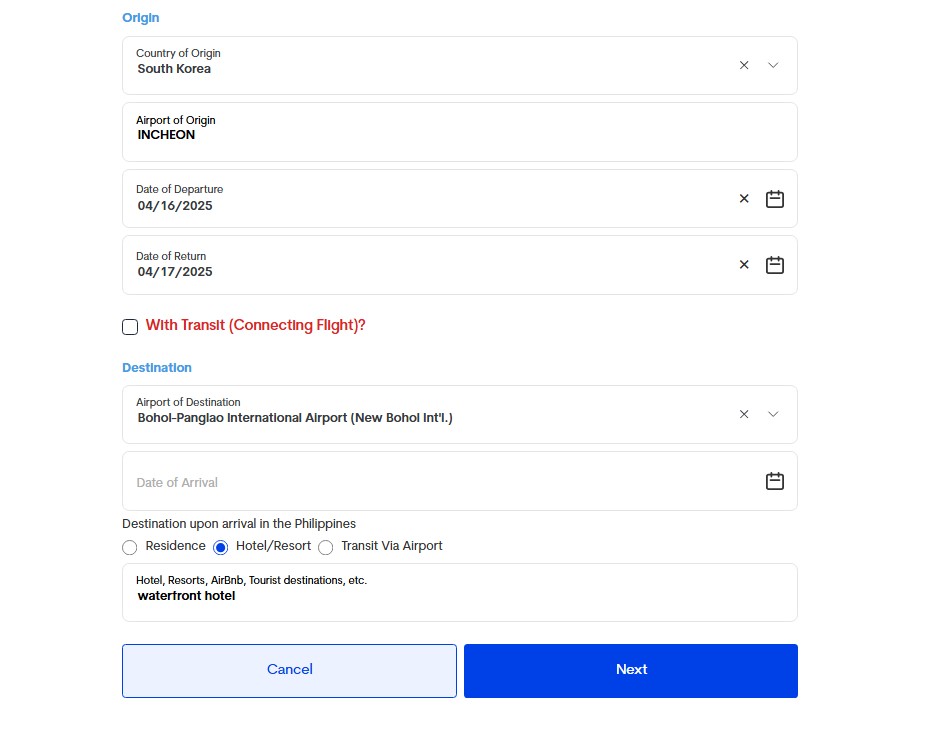Click the Date of Arrival field
This screenshot has height=729, width=928.
(460, 481)
